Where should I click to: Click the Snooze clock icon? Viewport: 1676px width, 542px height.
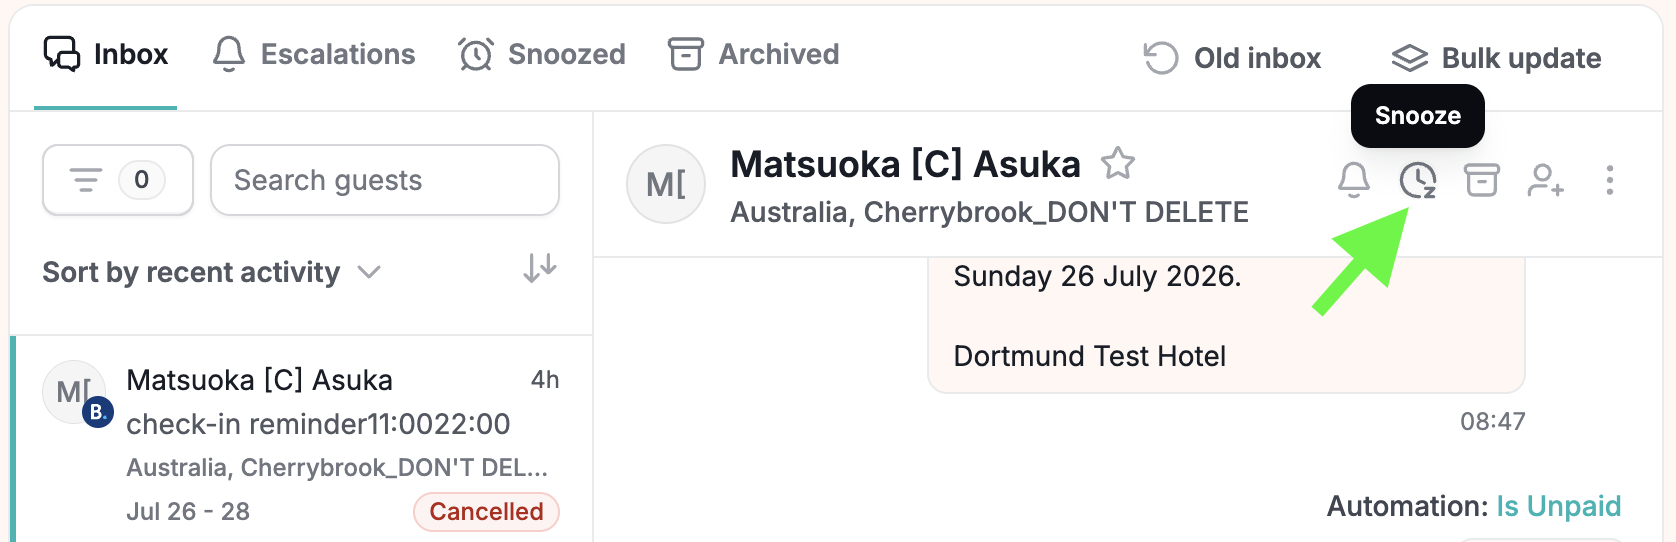click(1417, 181)
